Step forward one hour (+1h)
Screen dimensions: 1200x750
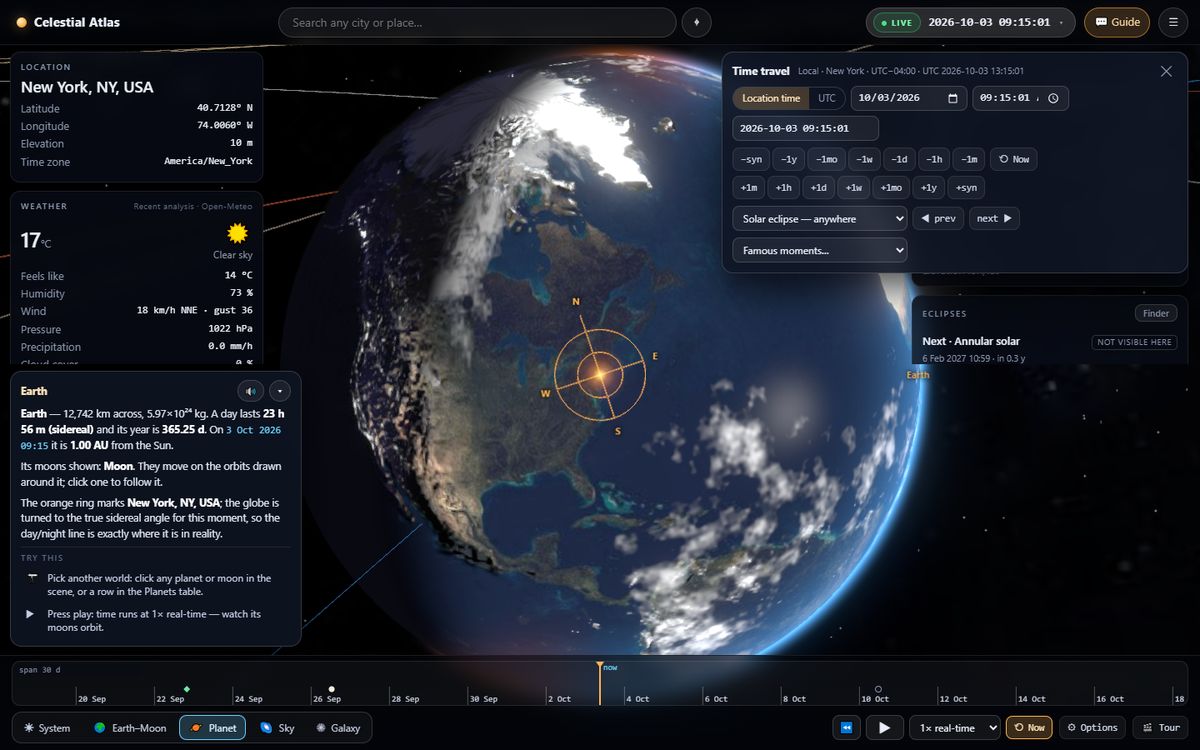tap(783, 187)
